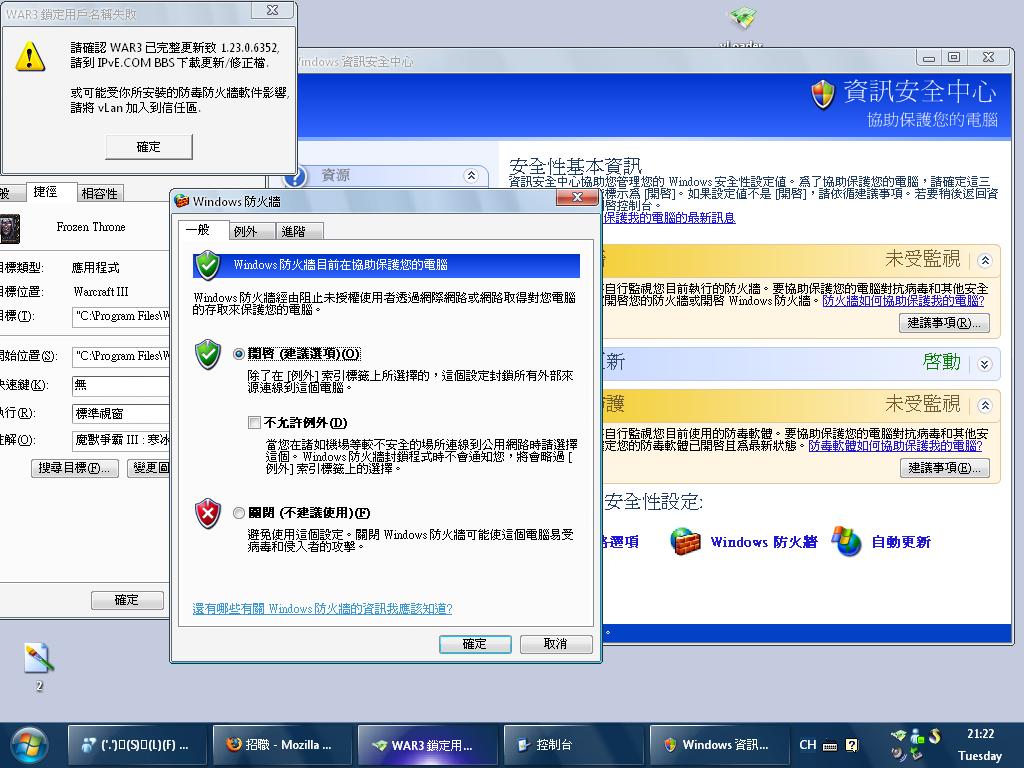Viewport: 1024px width, 768px height.
Task: Open the 執行 標準視窗 combo box
Action: (x=120, y=413)
